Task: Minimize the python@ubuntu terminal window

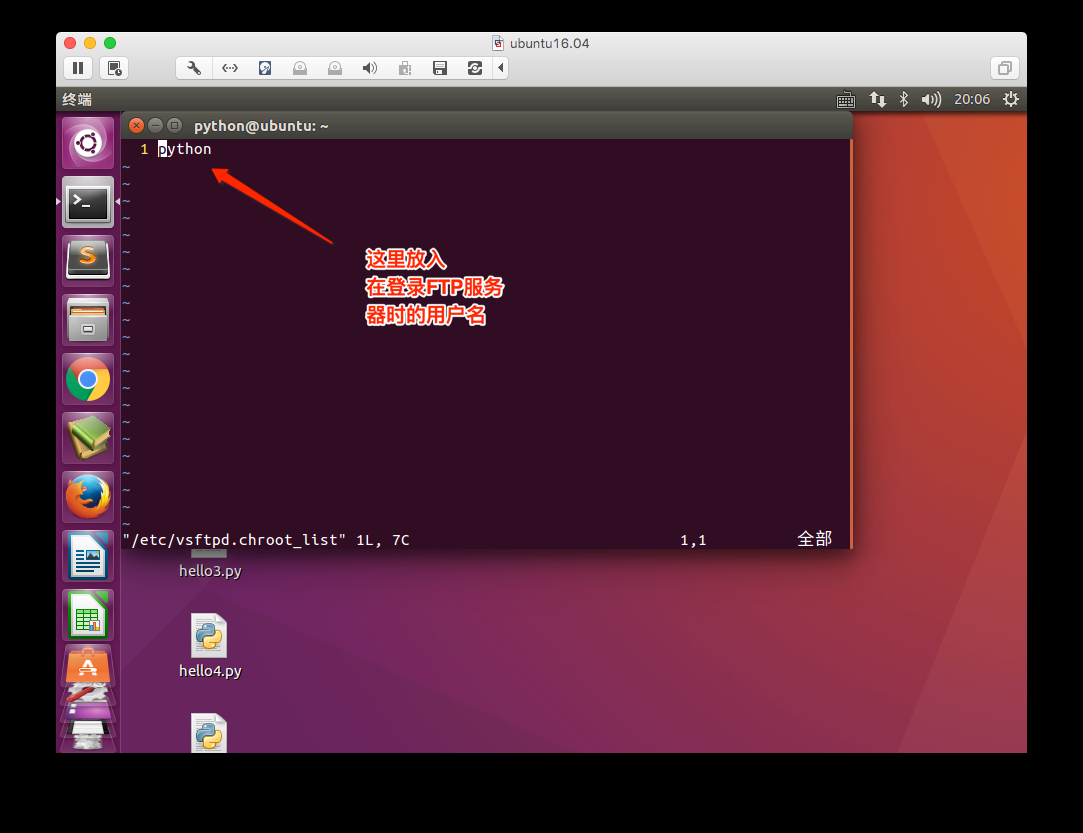Action: pos(155,125)
